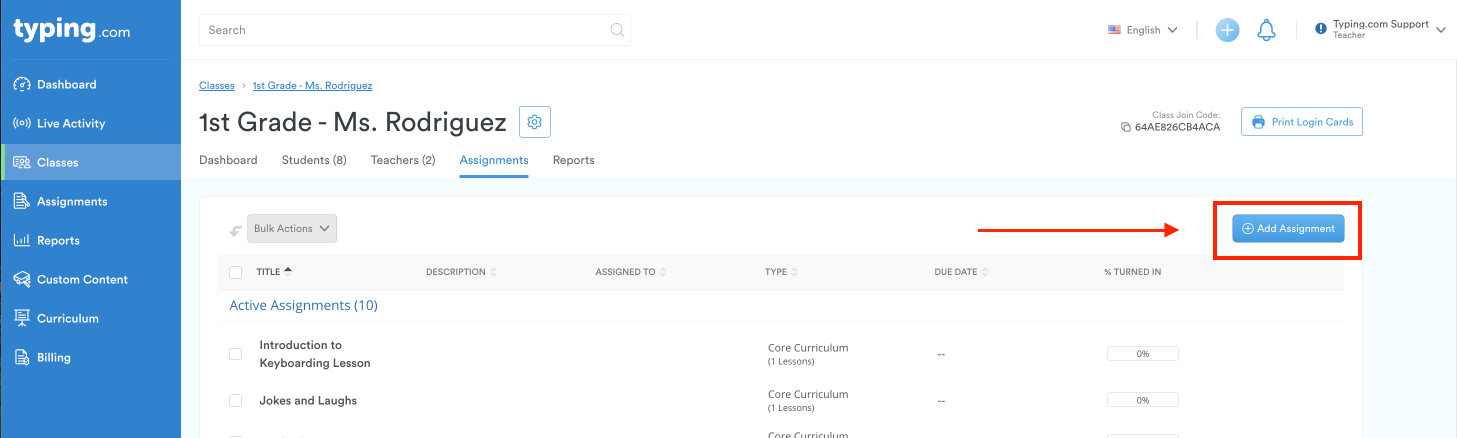
Task: Expand the Bulk Actions dropdown
Action: [x=292, y=229]
